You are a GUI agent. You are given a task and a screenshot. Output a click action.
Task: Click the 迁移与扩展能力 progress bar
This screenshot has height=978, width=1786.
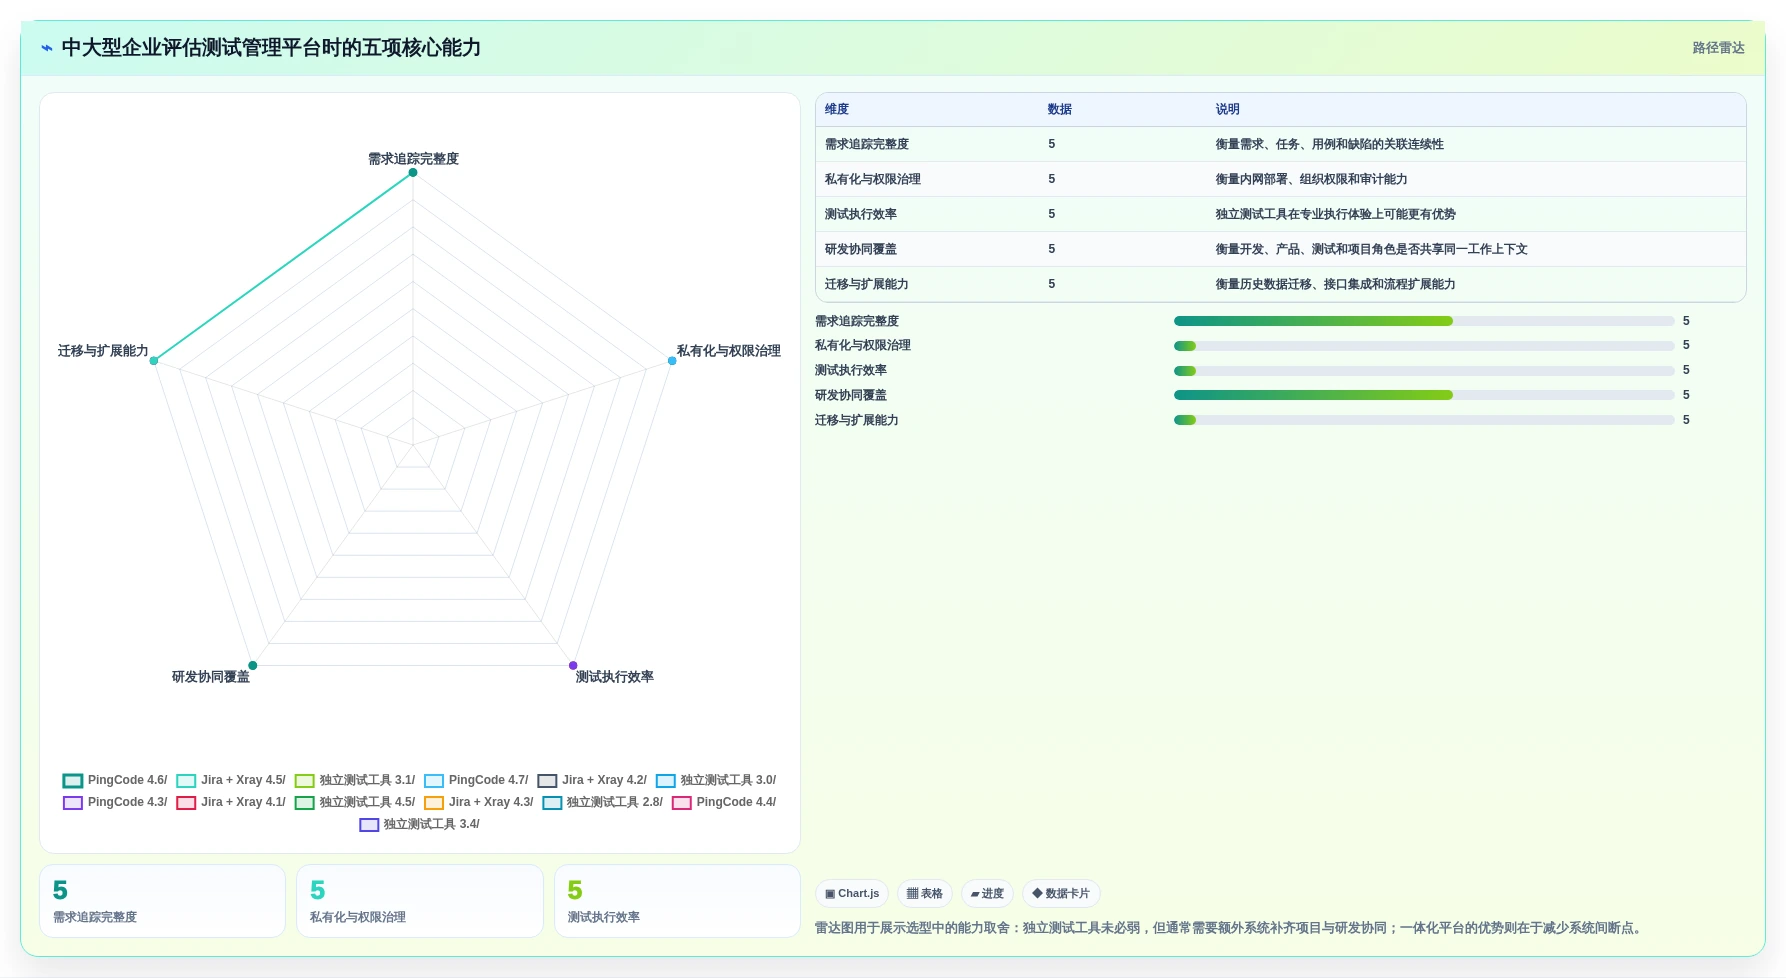(1424, 420)
